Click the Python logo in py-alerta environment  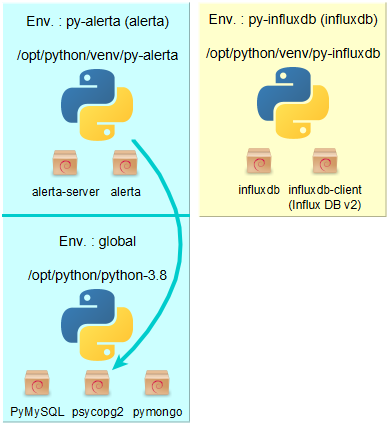(97, 105)
